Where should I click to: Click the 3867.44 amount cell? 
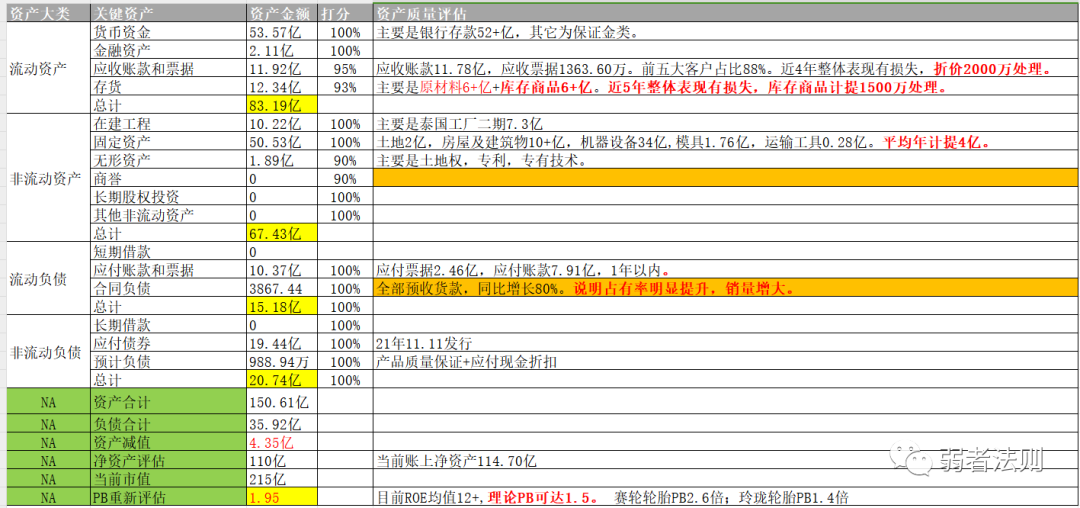coord(283,288)
